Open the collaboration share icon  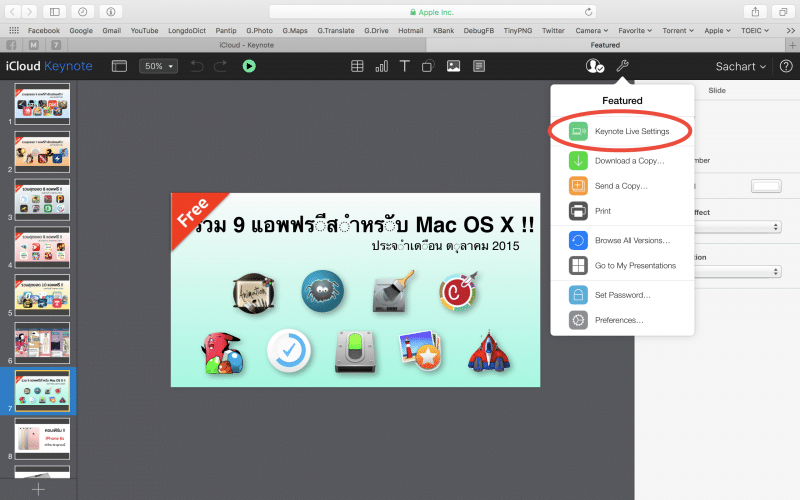(x=594, y=66)
